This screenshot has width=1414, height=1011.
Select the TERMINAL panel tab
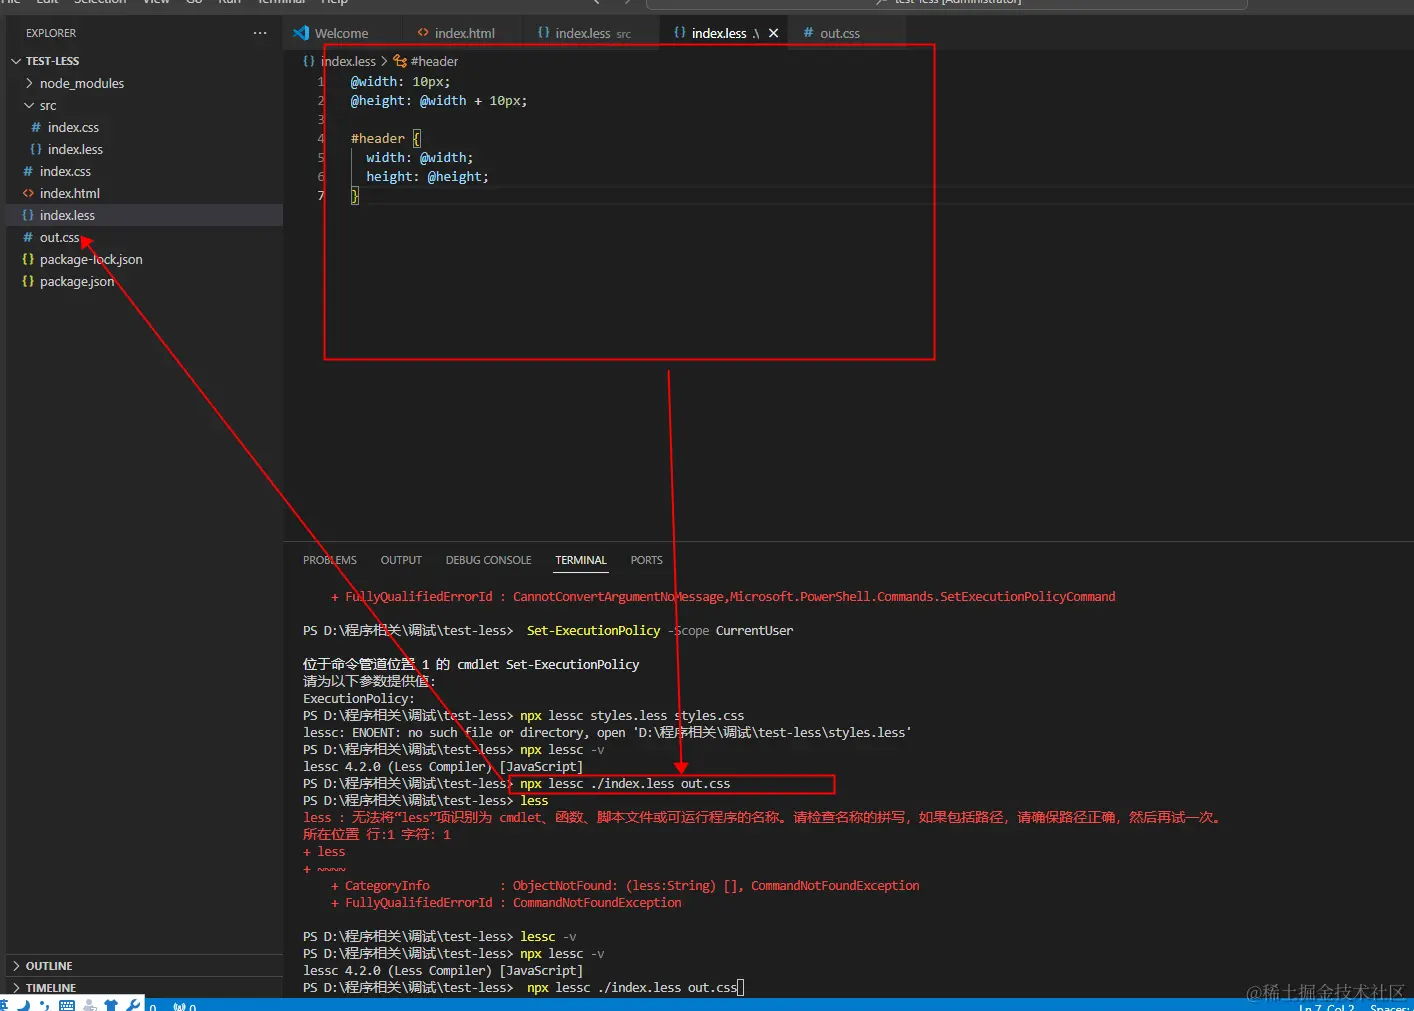click(581, 560)
